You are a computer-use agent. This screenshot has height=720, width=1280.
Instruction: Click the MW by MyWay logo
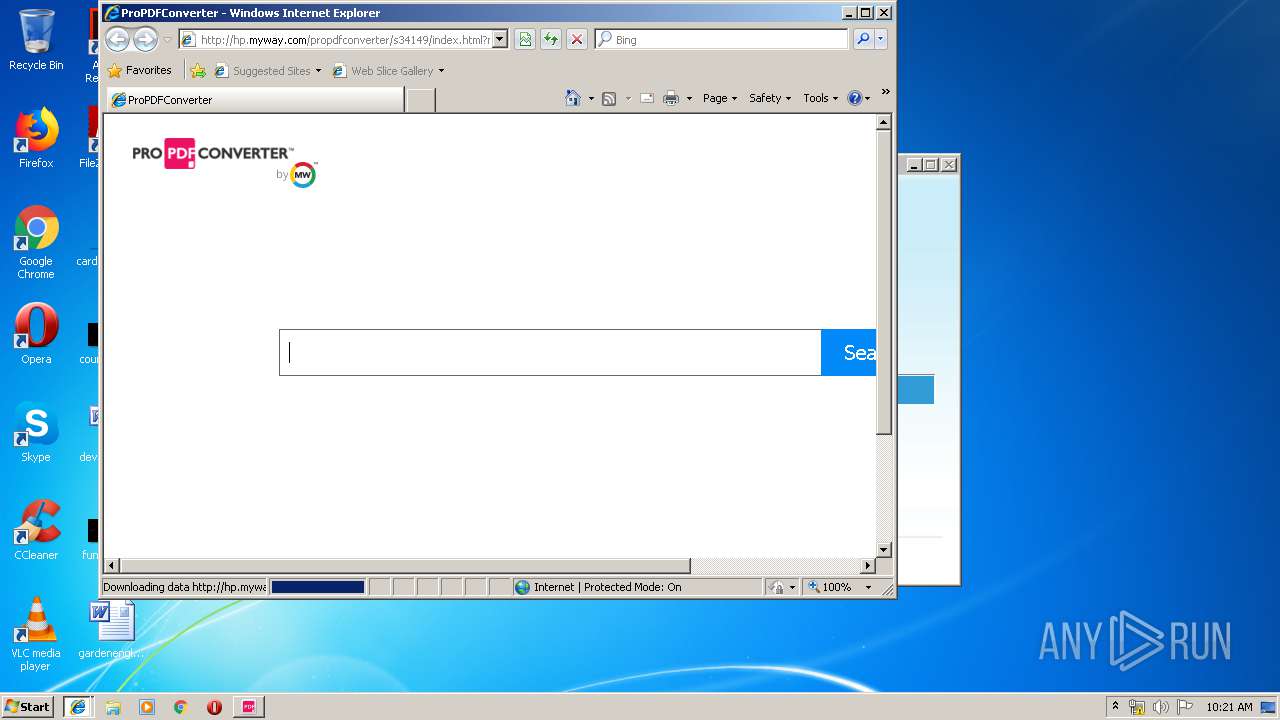[303, 175]
